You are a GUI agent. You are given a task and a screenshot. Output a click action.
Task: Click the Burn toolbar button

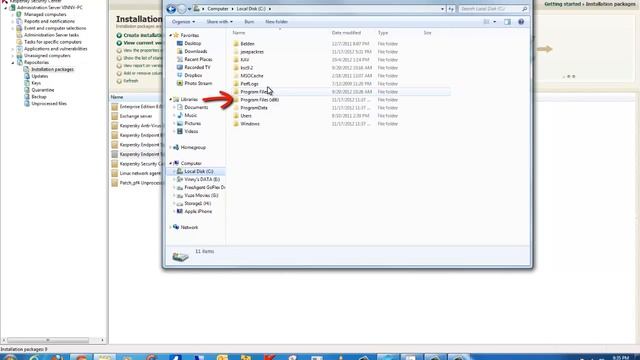[x=249, y=22]
